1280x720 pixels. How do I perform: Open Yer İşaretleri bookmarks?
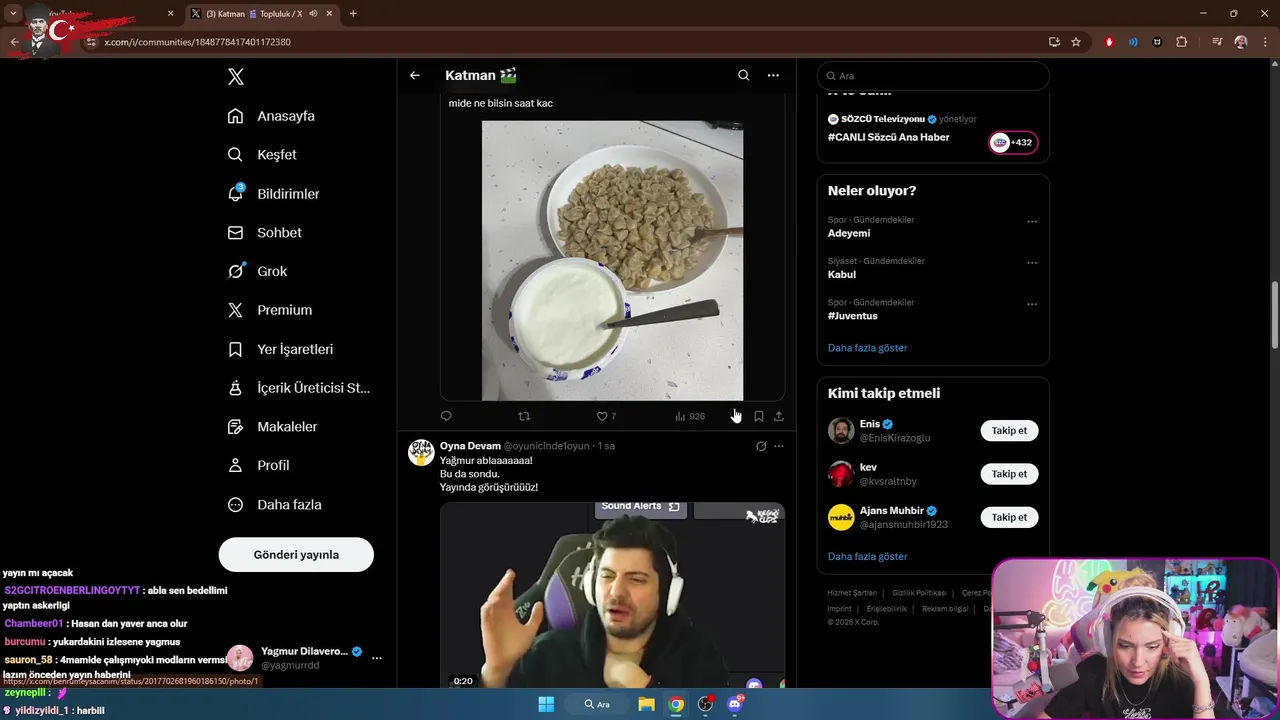280,349
